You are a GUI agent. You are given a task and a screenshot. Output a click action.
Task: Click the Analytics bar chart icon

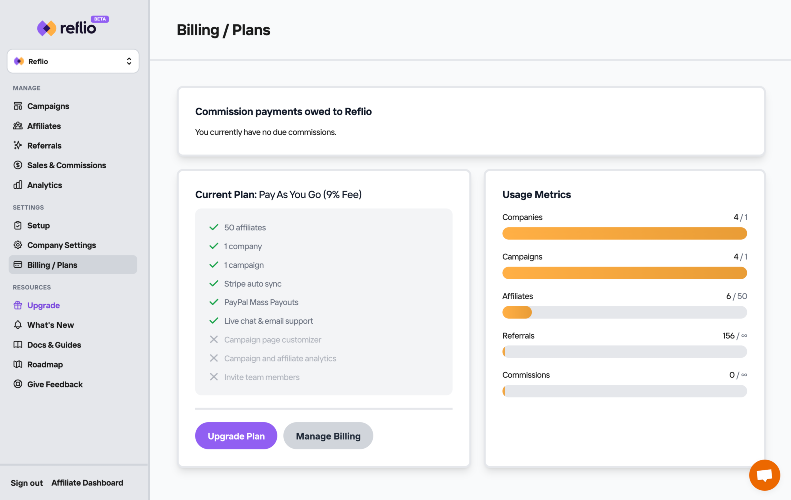coord(18,185)
